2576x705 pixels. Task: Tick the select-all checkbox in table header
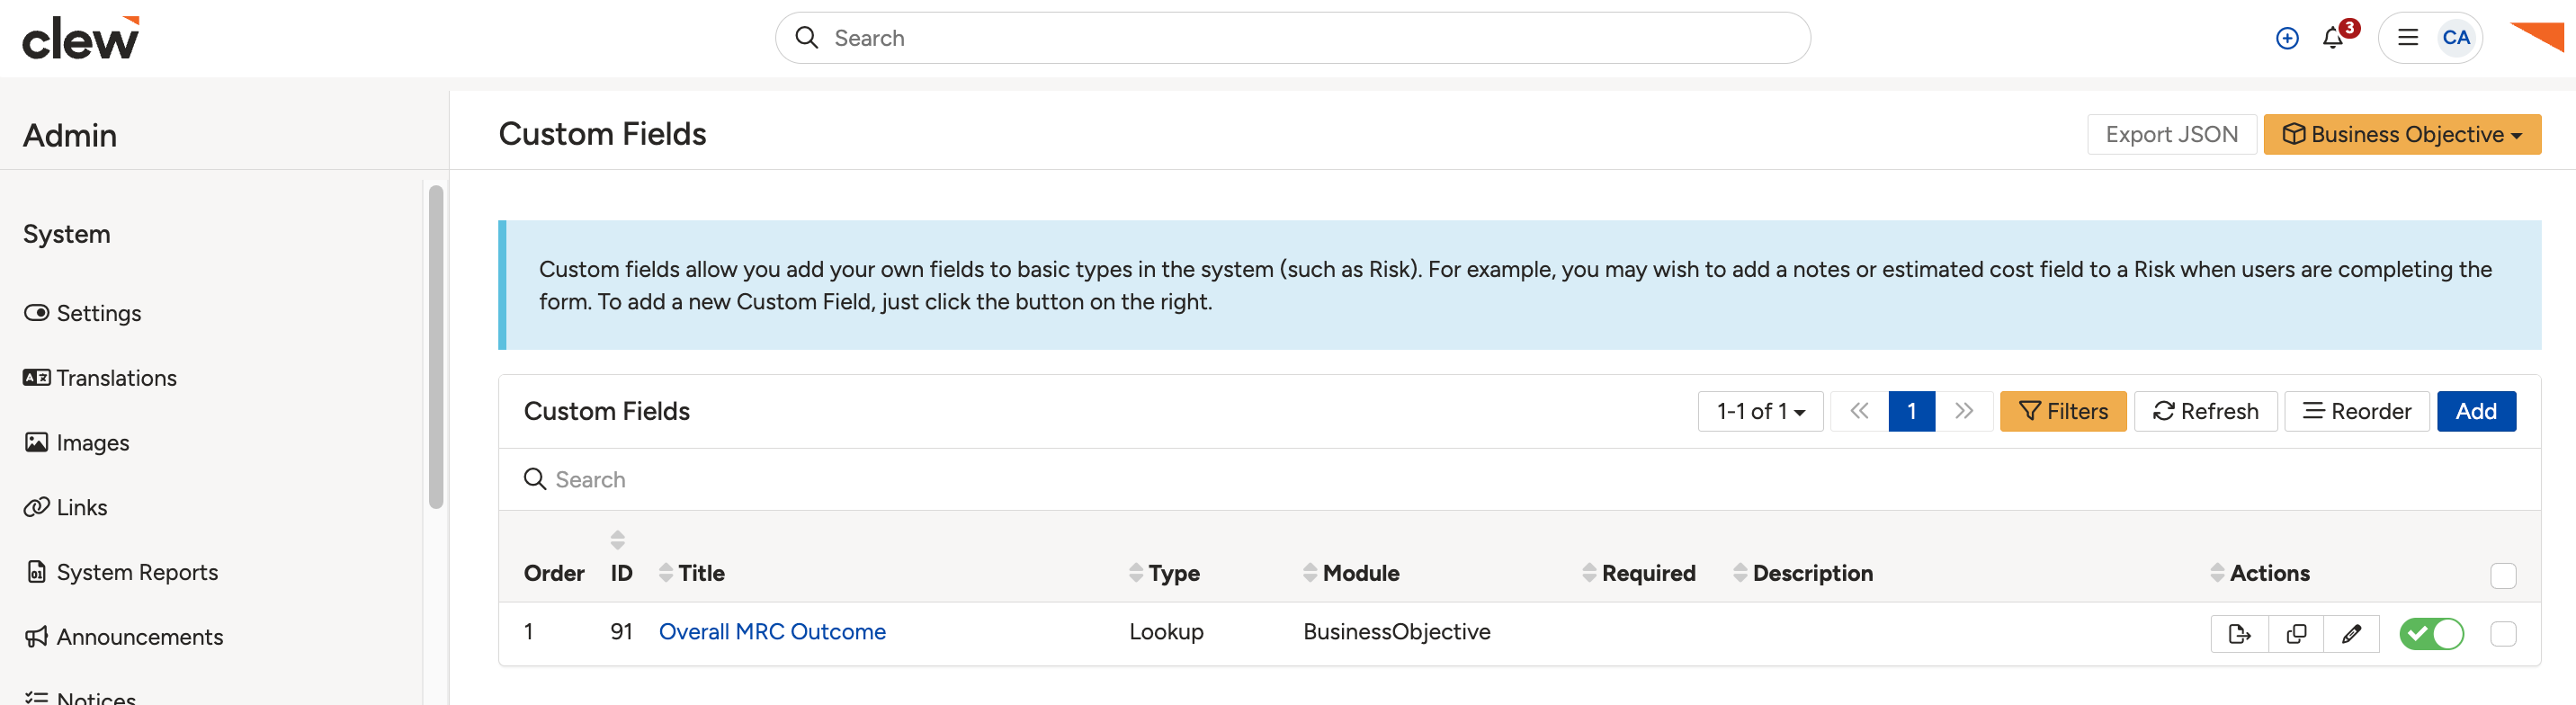pos(2503,575)
